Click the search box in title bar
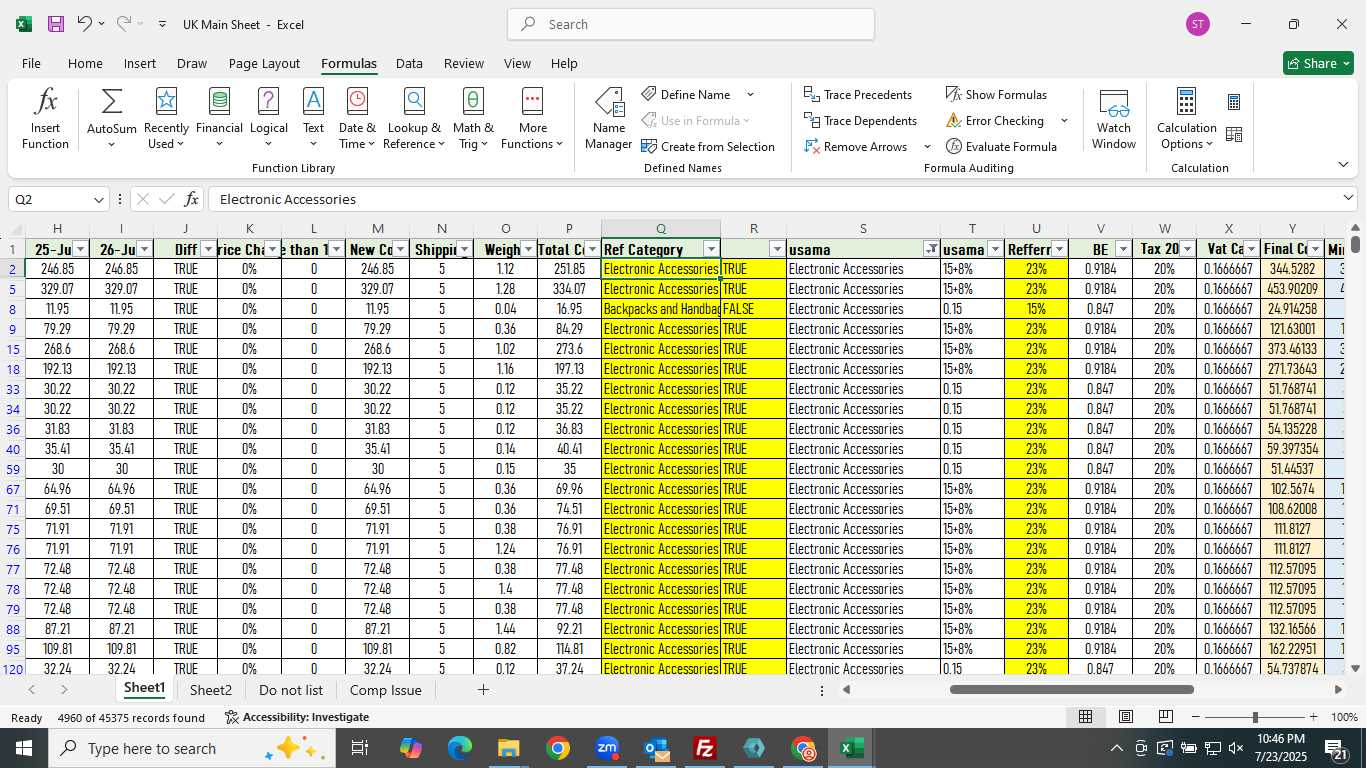 click(691, 24)
